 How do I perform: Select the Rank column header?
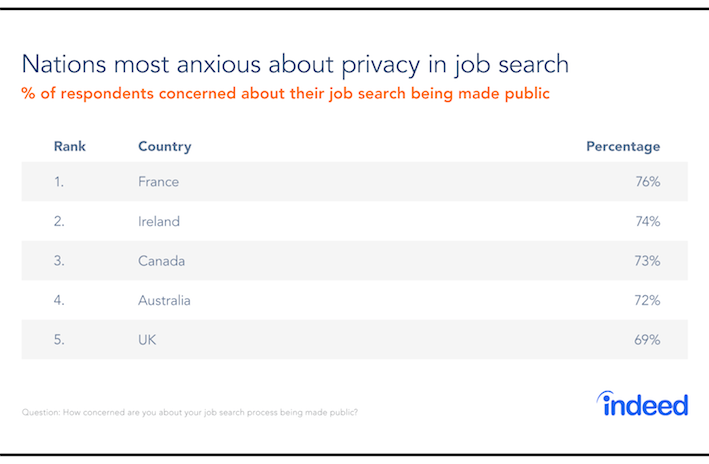(70, 147)
